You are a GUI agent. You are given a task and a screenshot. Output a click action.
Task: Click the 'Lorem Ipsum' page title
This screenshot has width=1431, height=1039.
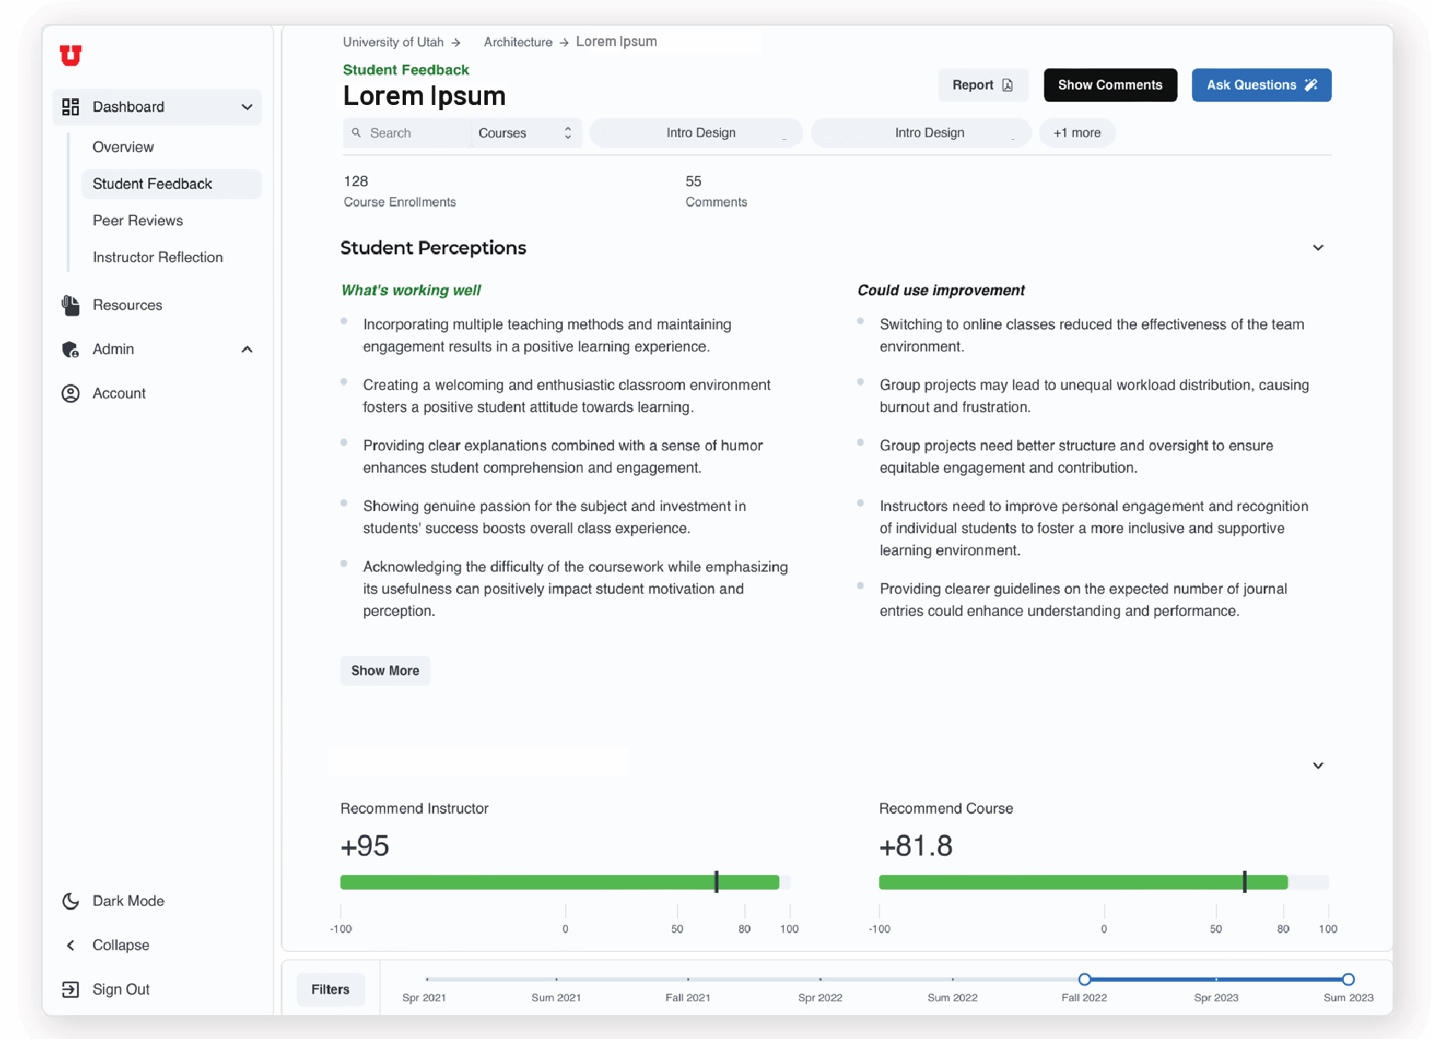(x=424, y=96)
